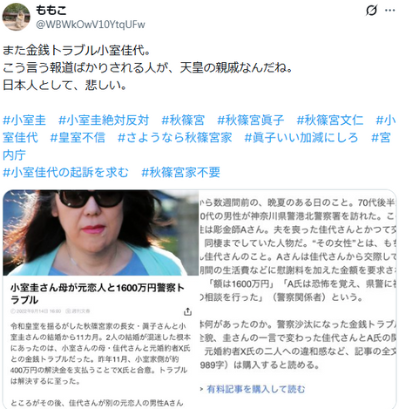Open hashtag #眞子いい加減にしろ
Image resolution: width=405 pixels, height=409 pixels.
pyautogui.click(x=301, y=137)
